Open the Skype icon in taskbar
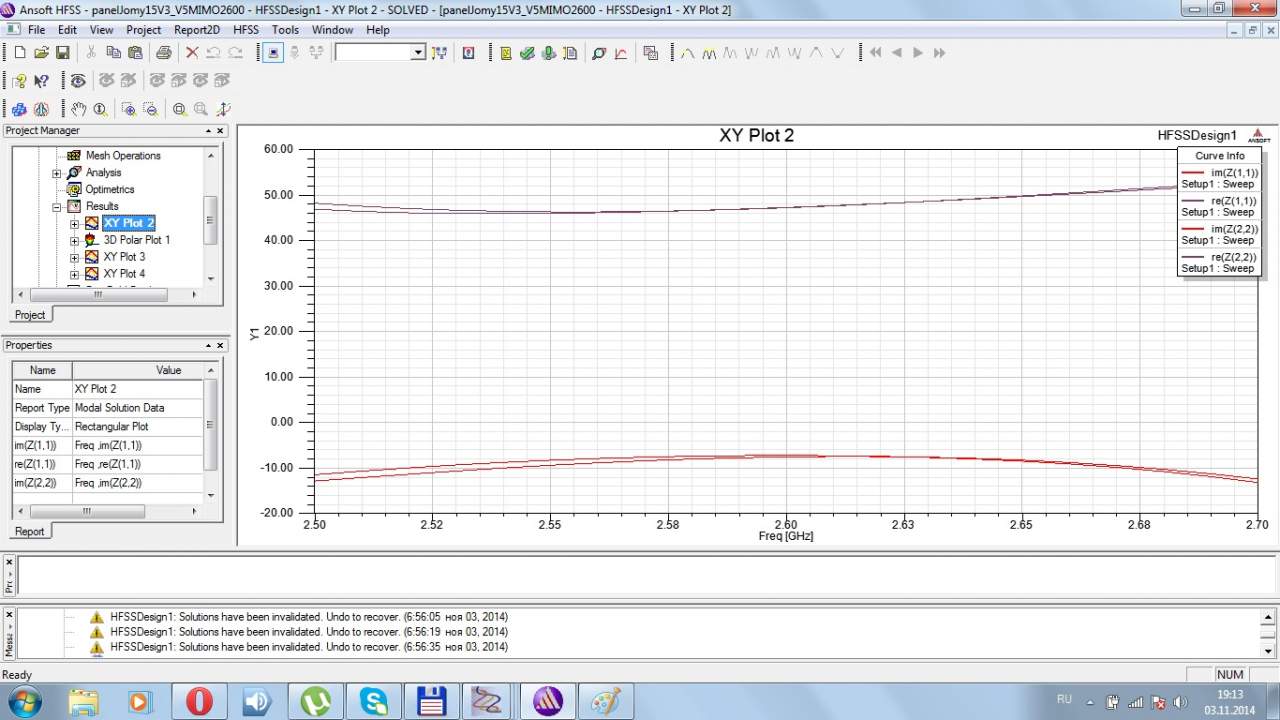Viewport: 1280px width, 720px height. point(374,701)
